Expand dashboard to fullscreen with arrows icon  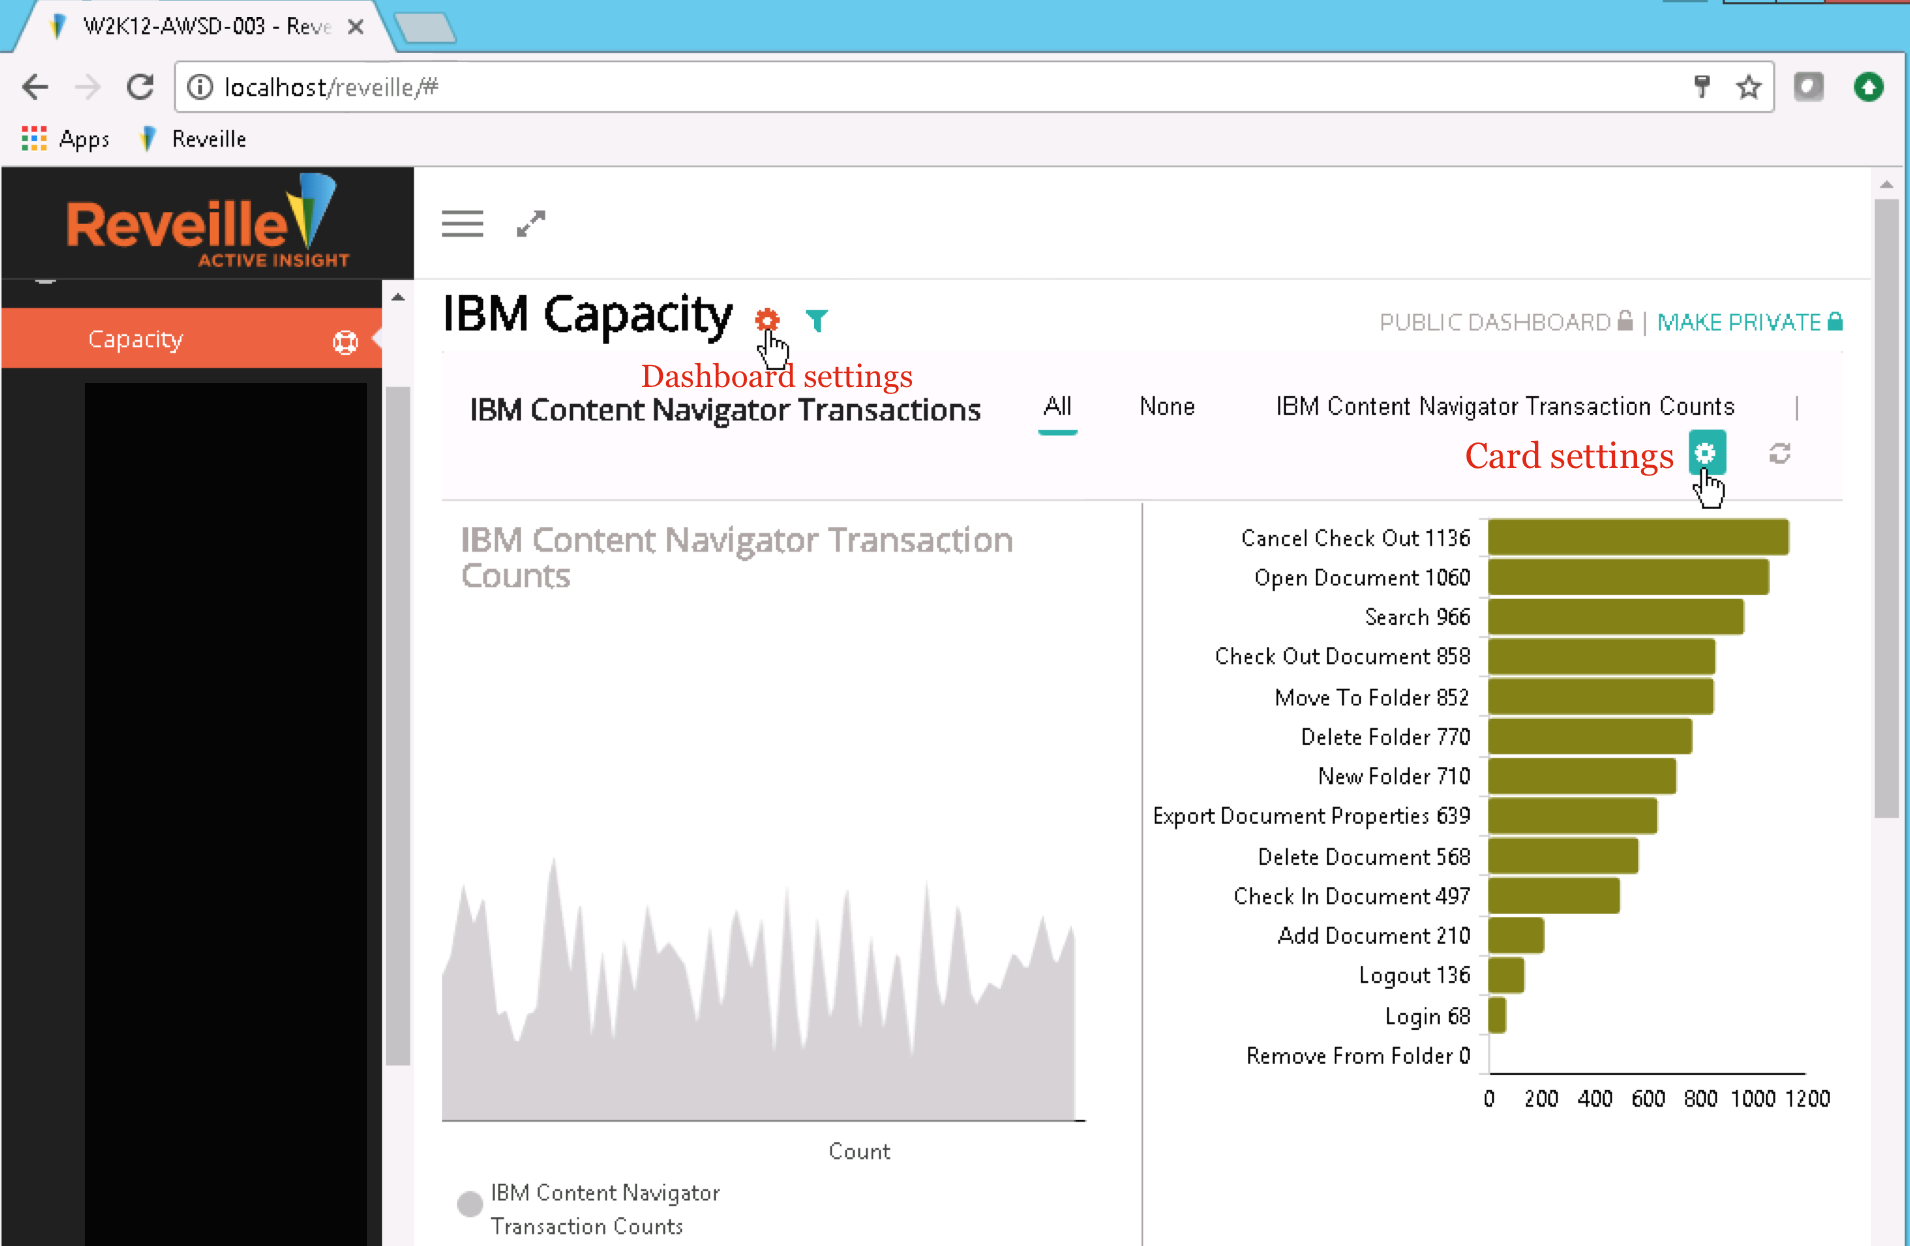tap(531, 224)
